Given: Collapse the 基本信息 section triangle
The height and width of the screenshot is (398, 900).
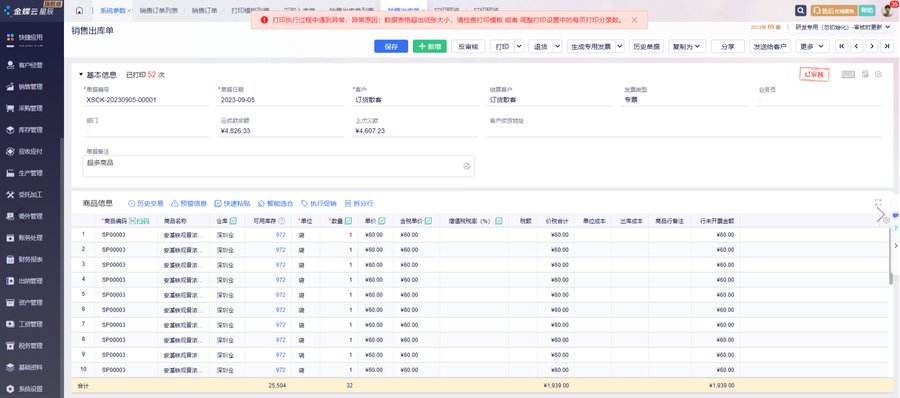Looking at the screenshot, I should [81, 75].
